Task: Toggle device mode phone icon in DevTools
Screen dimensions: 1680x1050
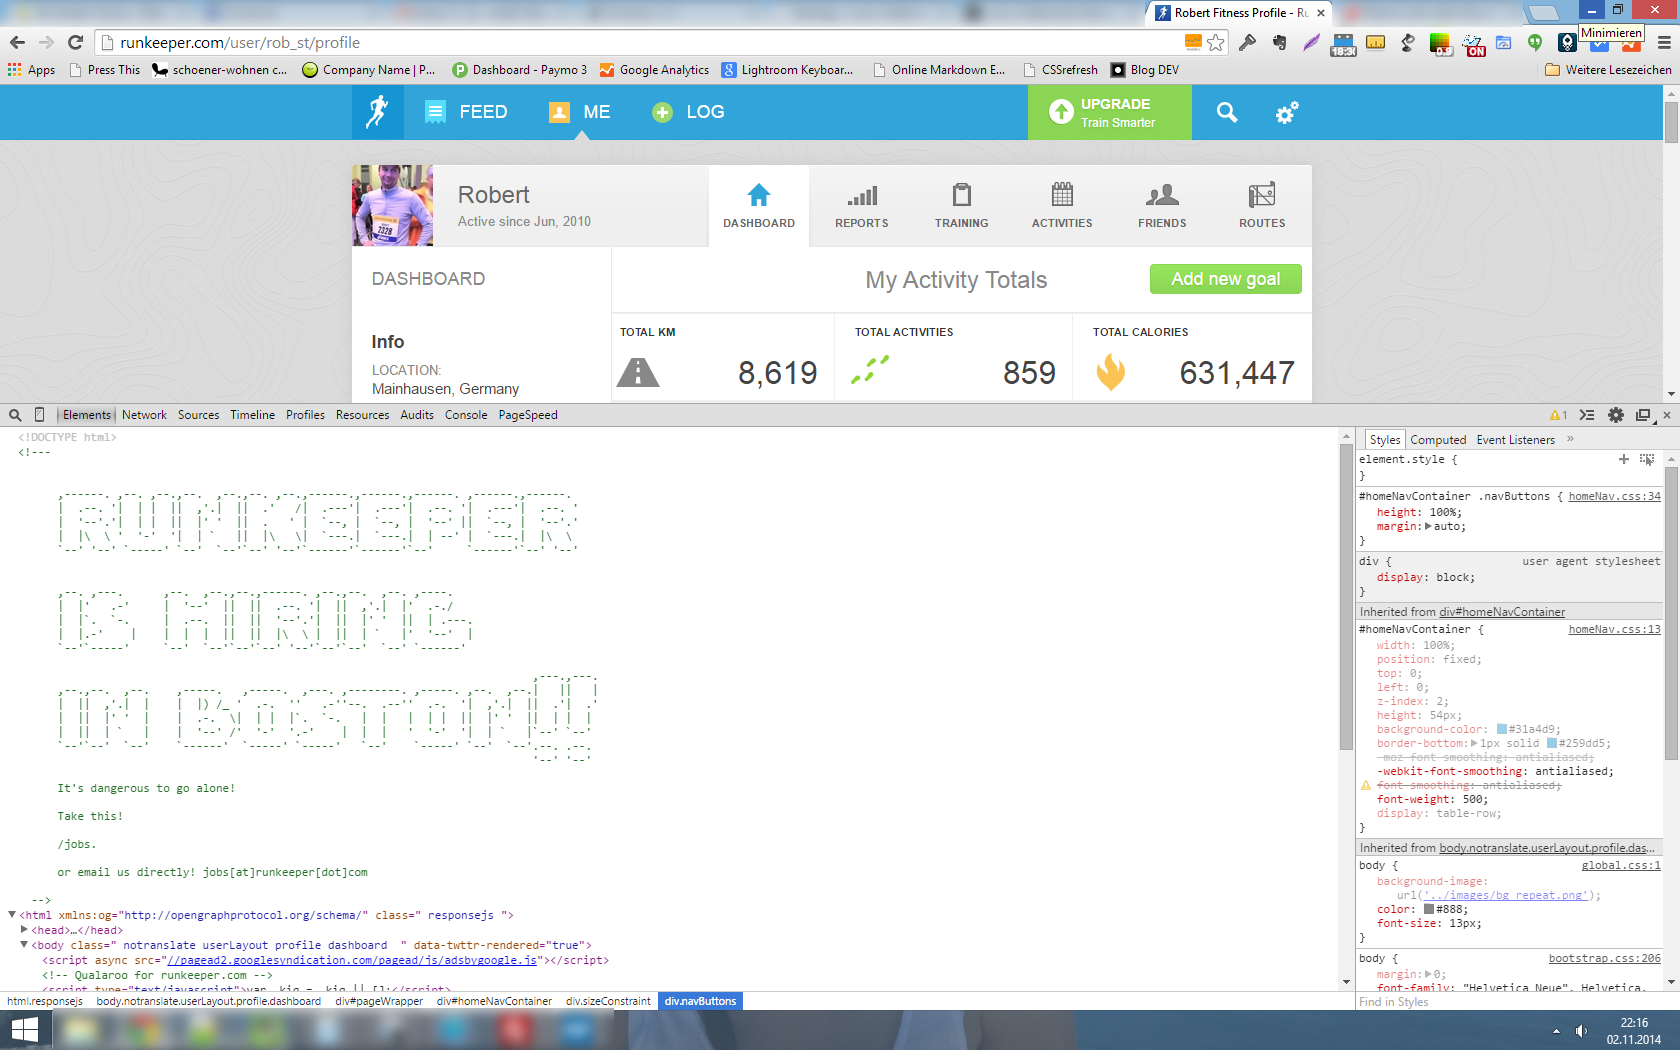Action: 40,415
